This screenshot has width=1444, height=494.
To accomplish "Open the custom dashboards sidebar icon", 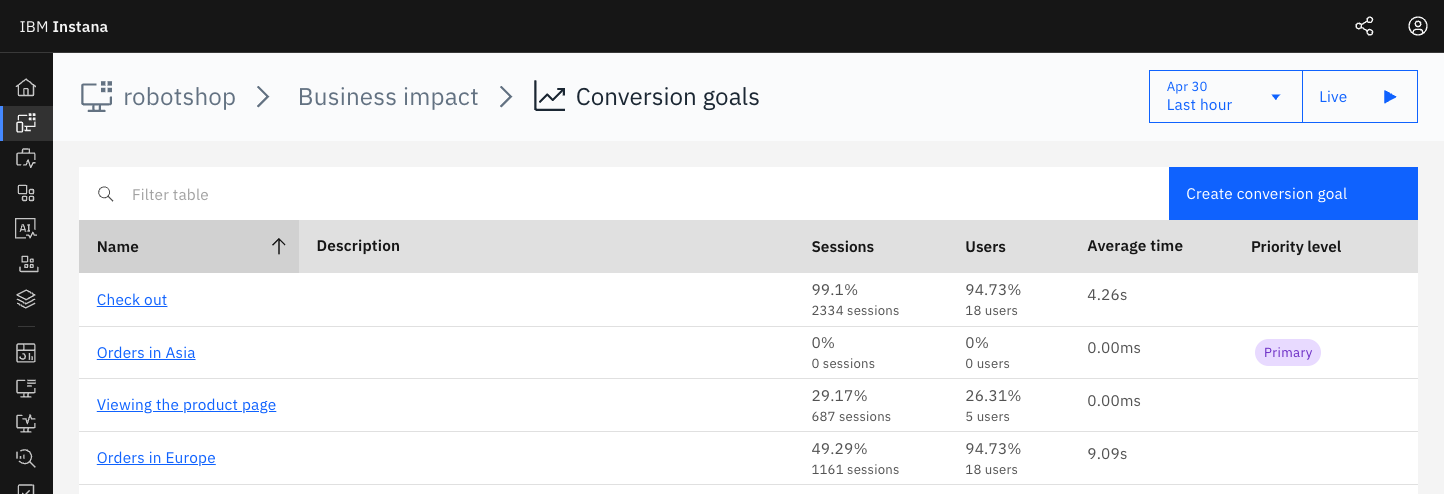I will click(26, 353).
